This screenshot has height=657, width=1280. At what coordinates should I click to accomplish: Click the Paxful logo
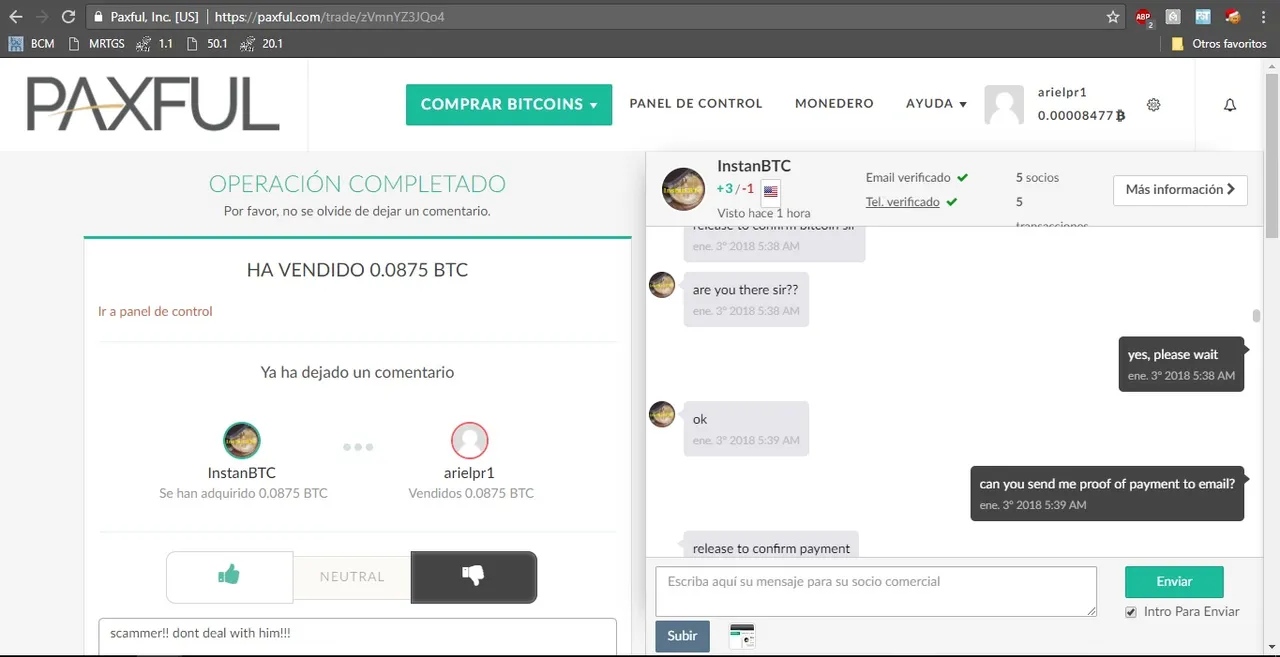[x=153, y=104]
